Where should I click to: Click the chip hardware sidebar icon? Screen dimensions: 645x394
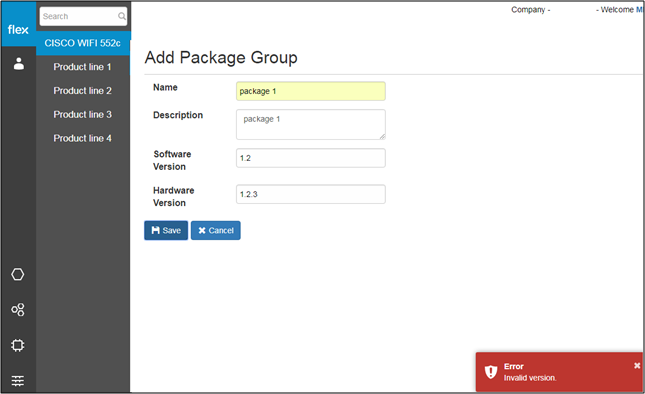(x=18, y=345)
